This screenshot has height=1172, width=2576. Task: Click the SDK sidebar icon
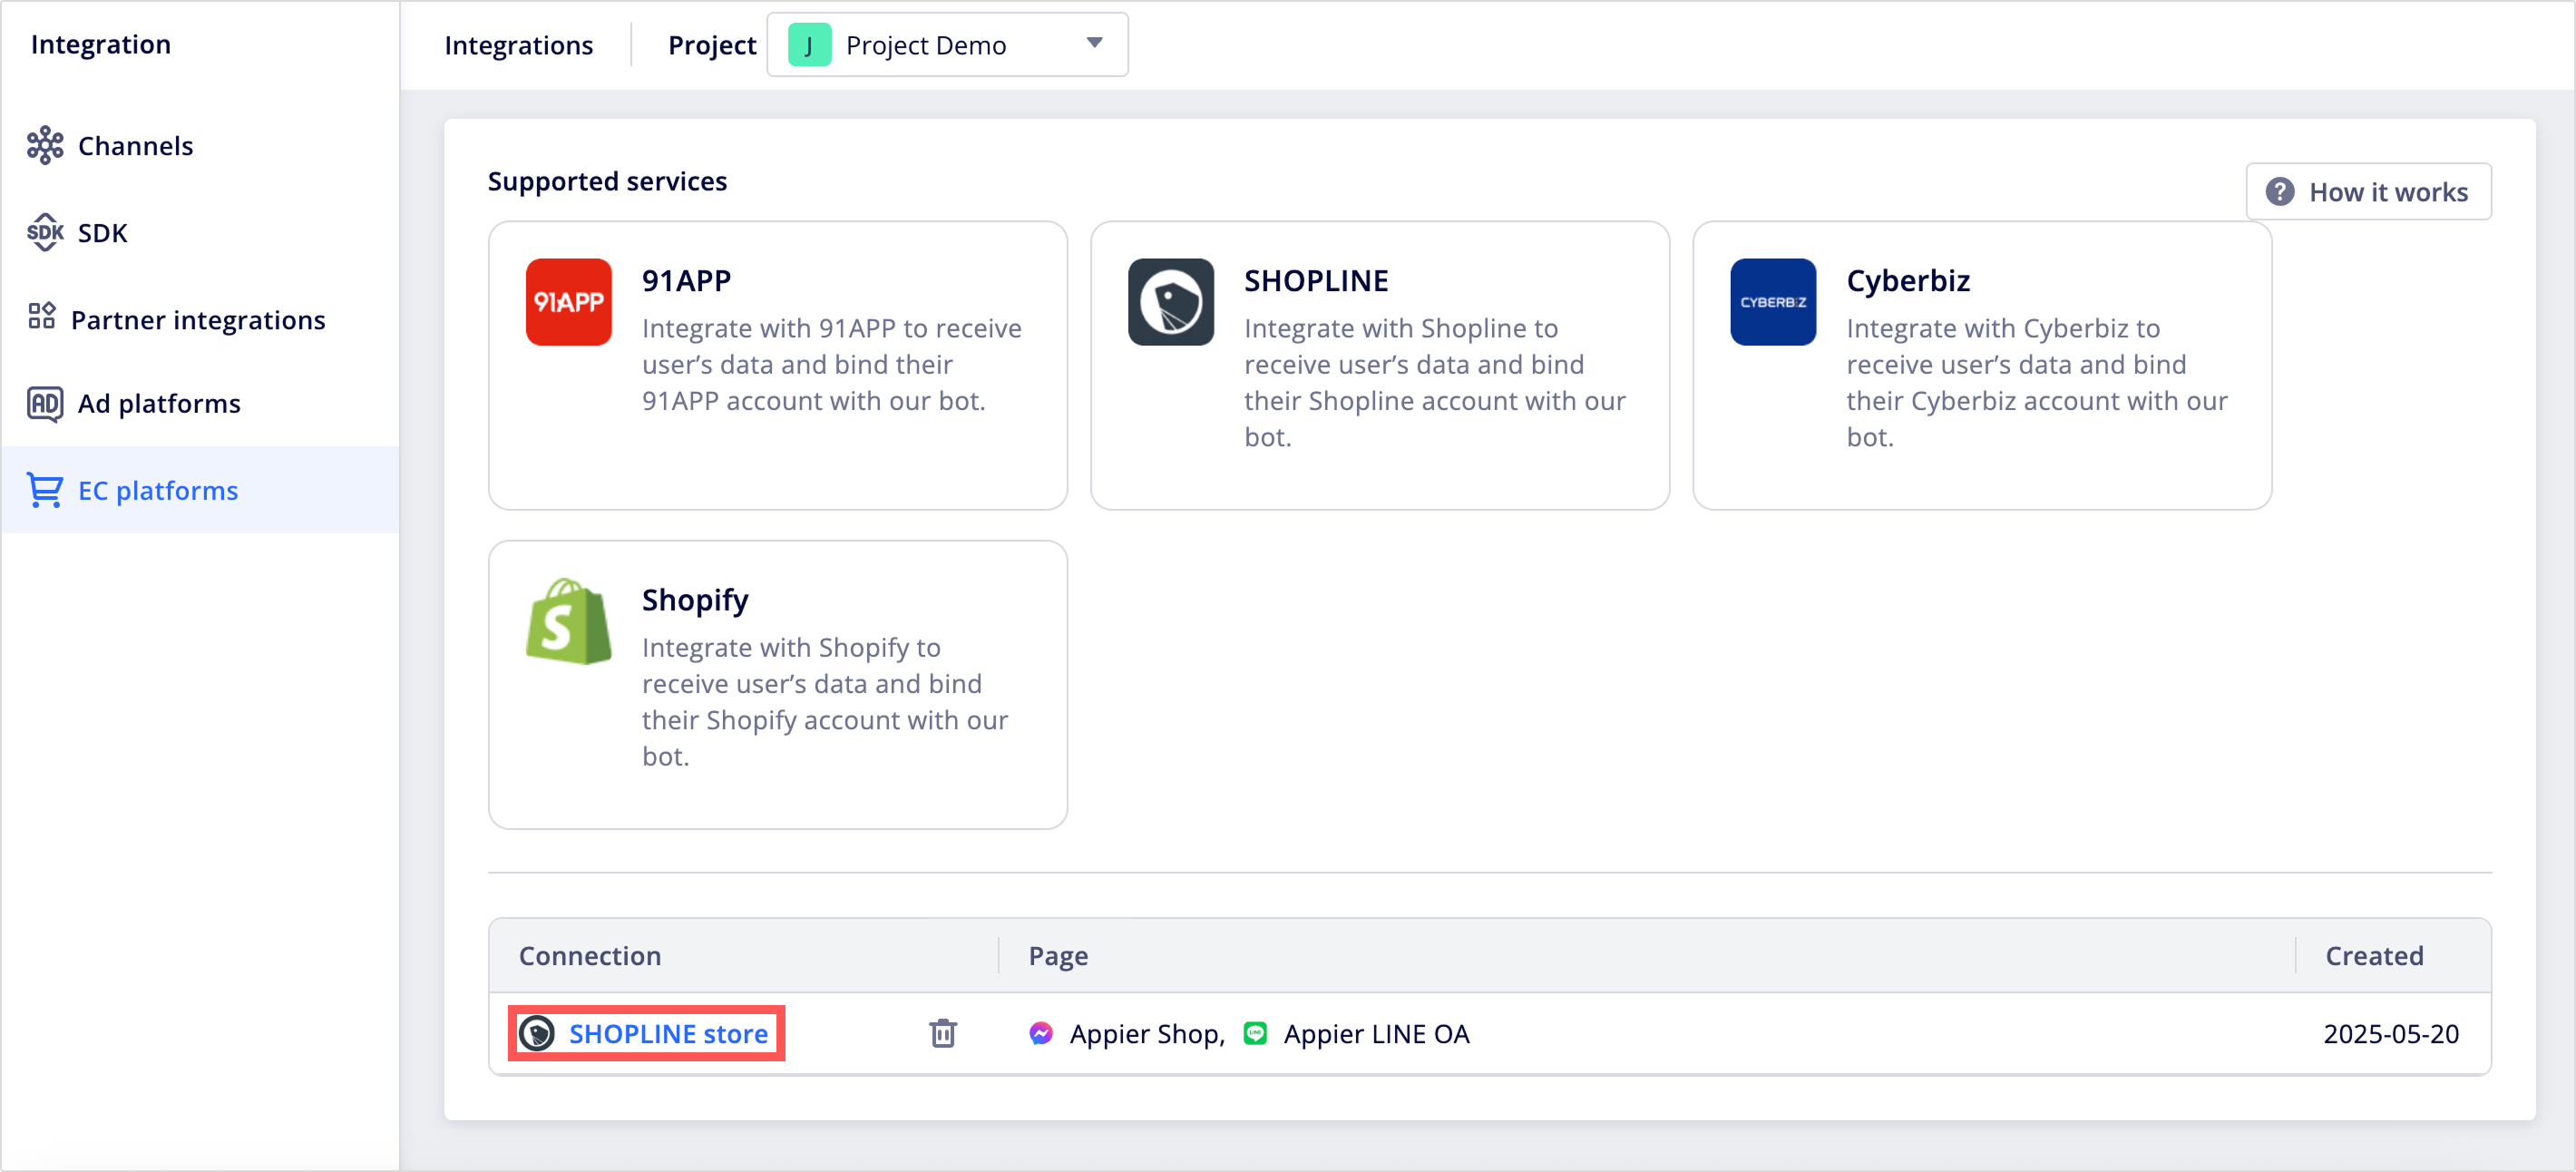(x=45, y=233)
